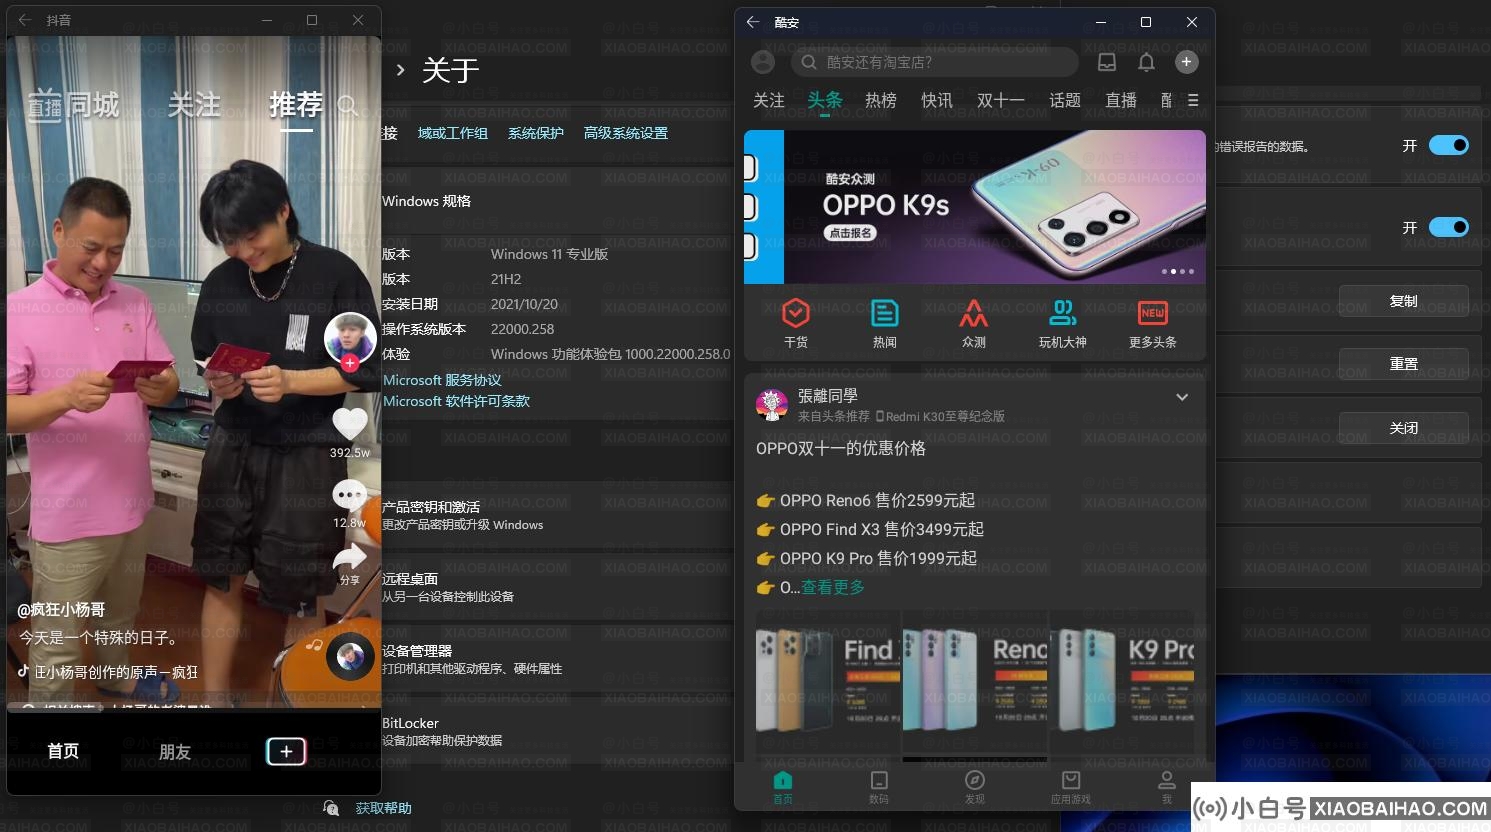
Task: Tap the share arrow in Douyin
Action: [x=350, y=558]
